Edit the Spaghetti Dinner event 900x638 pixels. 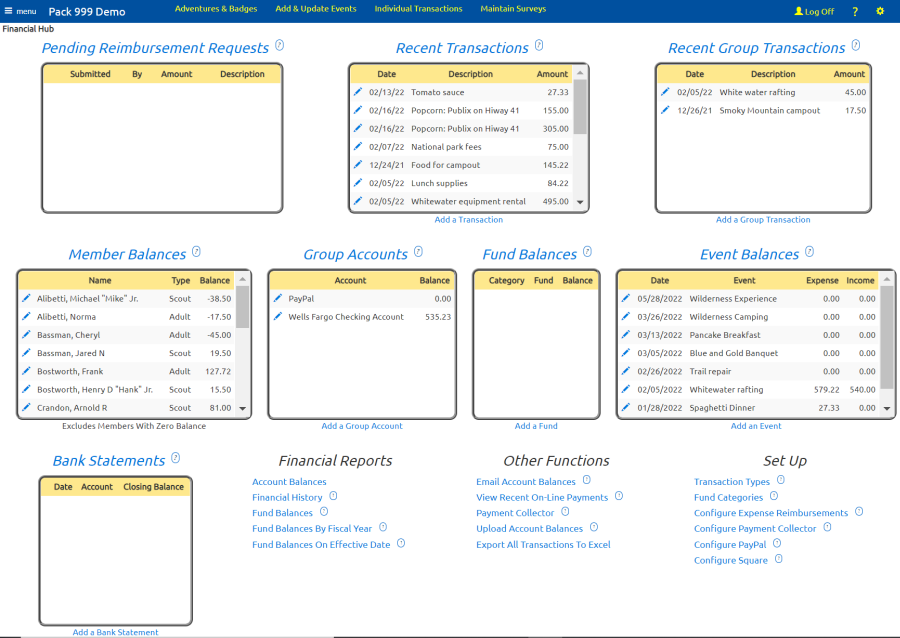click(x=626, y=407)
